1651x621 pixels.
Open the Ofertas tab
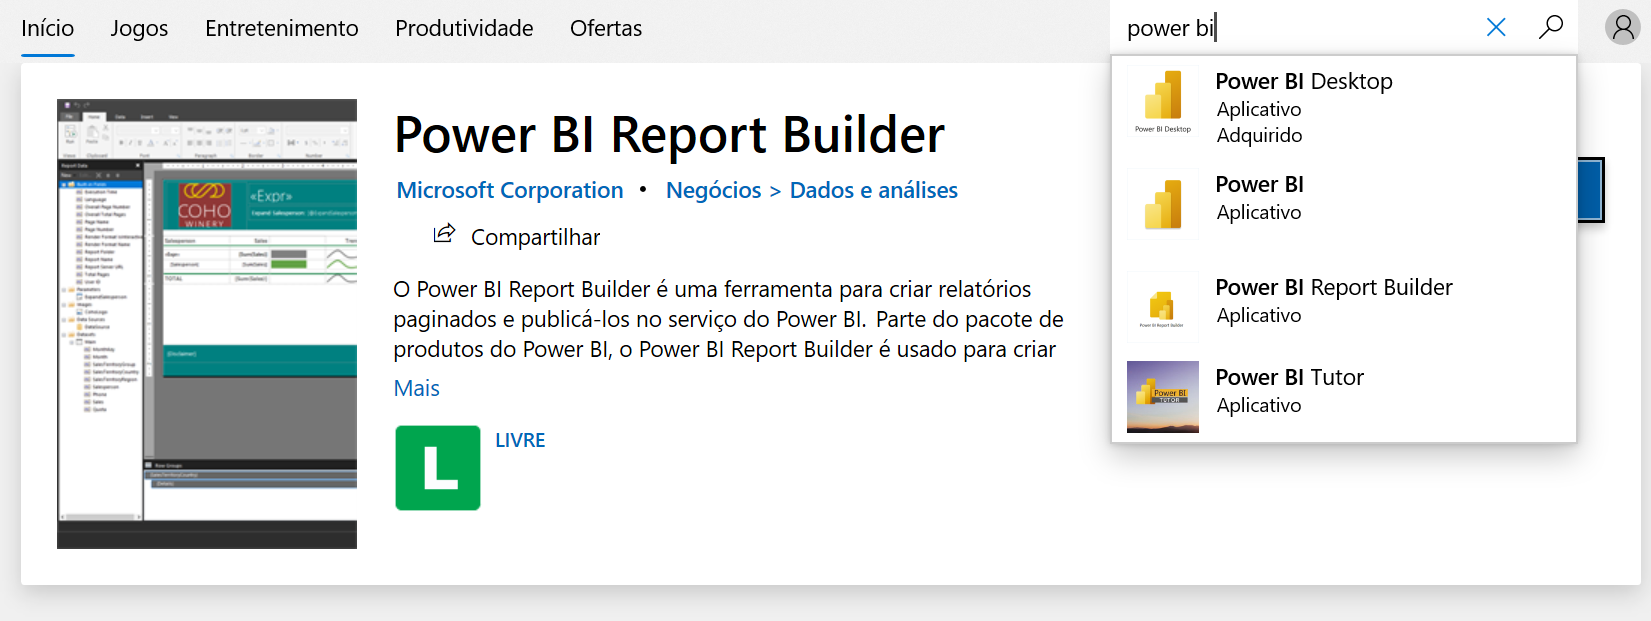point(606,28)
